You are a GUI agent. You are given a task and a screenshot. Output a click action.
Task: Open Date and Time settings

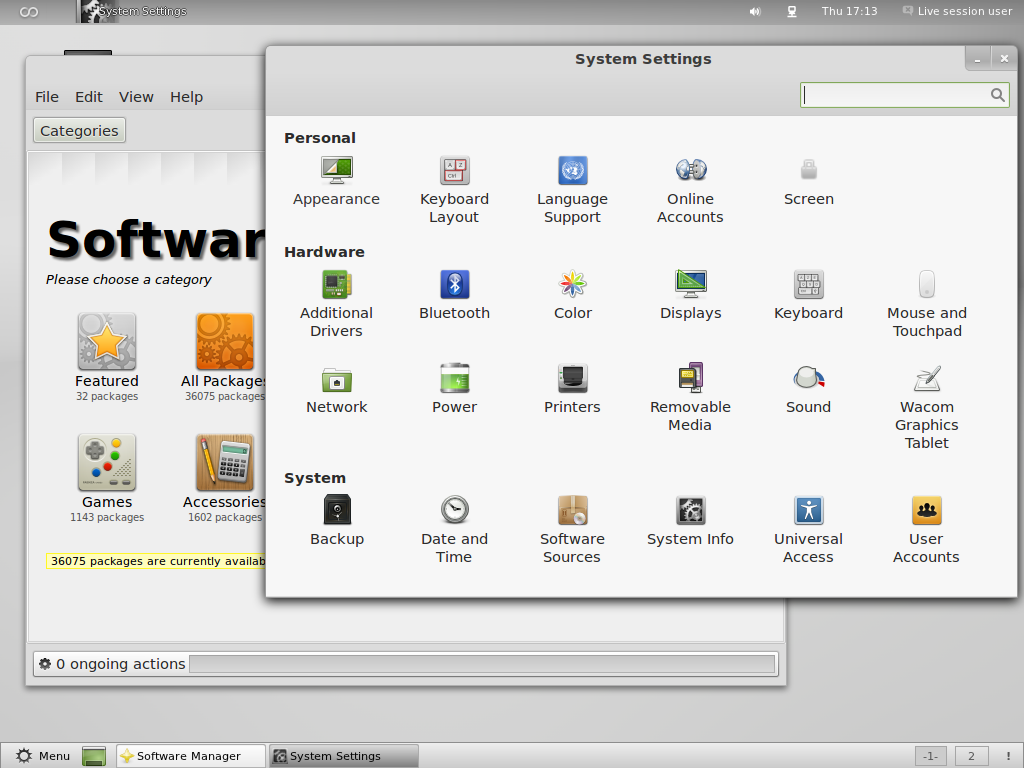(x=455, y=530)
